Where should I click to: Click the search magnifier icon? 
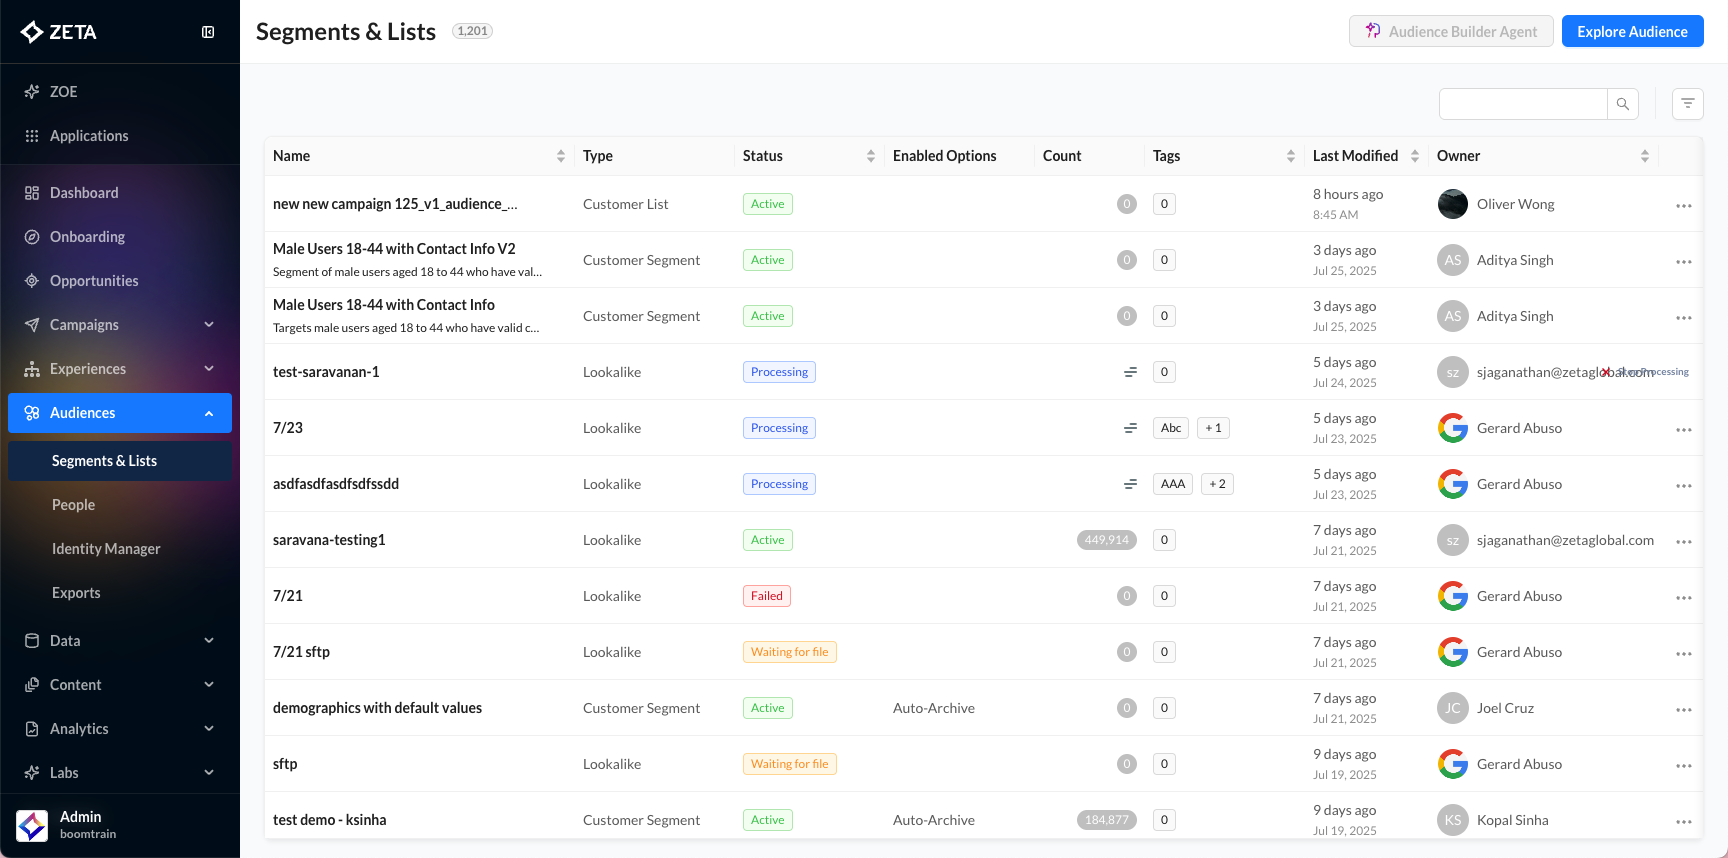[x=1622, y=104]
